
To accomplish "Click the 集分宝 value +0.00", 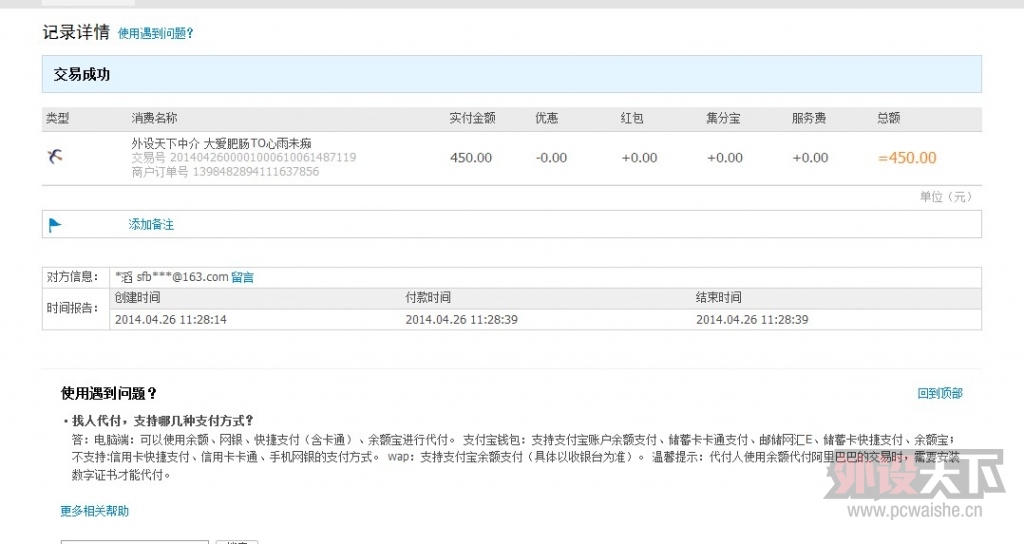I will coord(724,158).
